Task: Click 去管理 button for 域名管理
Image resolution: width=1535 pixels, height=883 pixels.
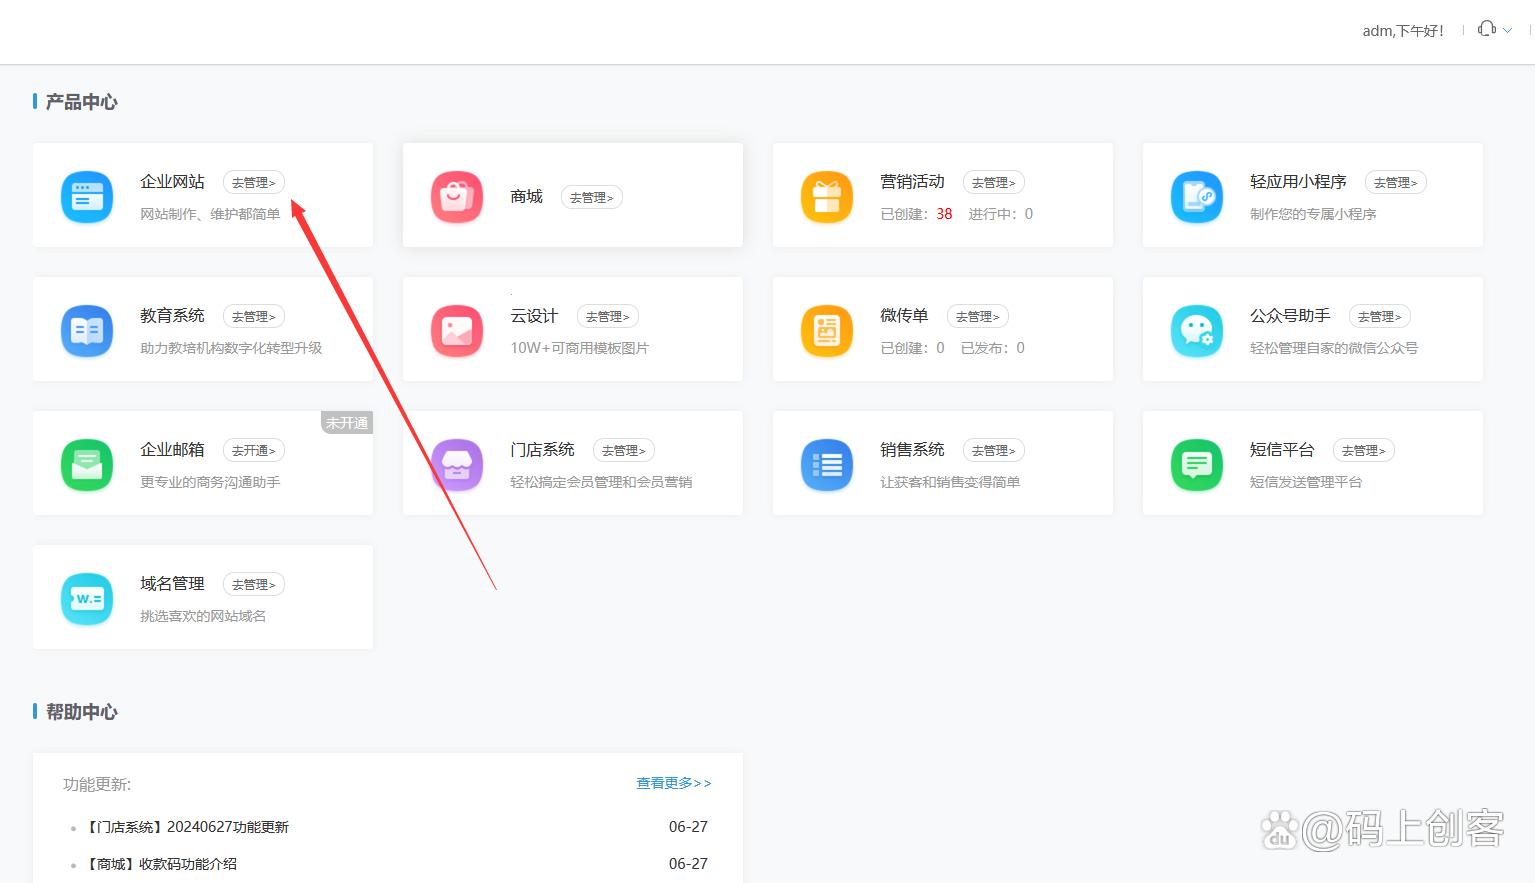Action: coord(254,584)
